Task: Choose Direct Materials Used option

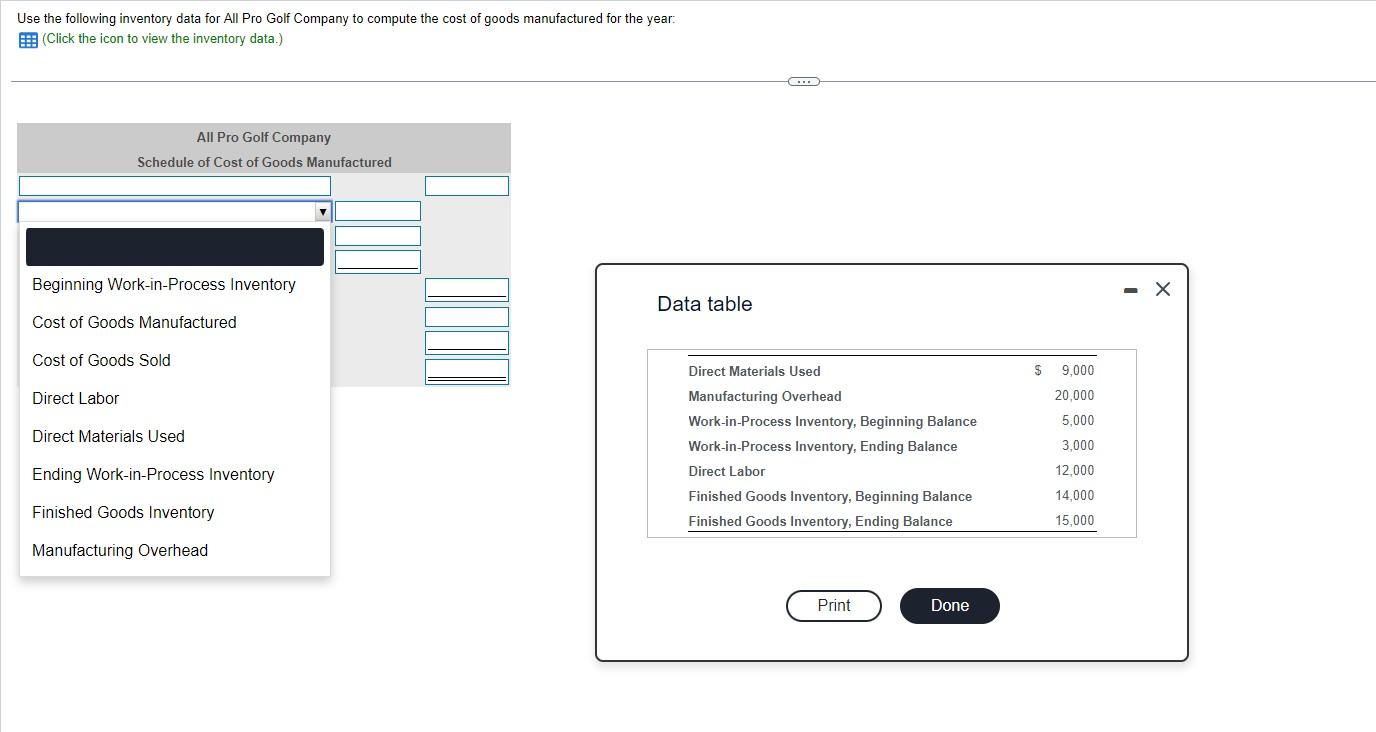Action: point(108,436)
